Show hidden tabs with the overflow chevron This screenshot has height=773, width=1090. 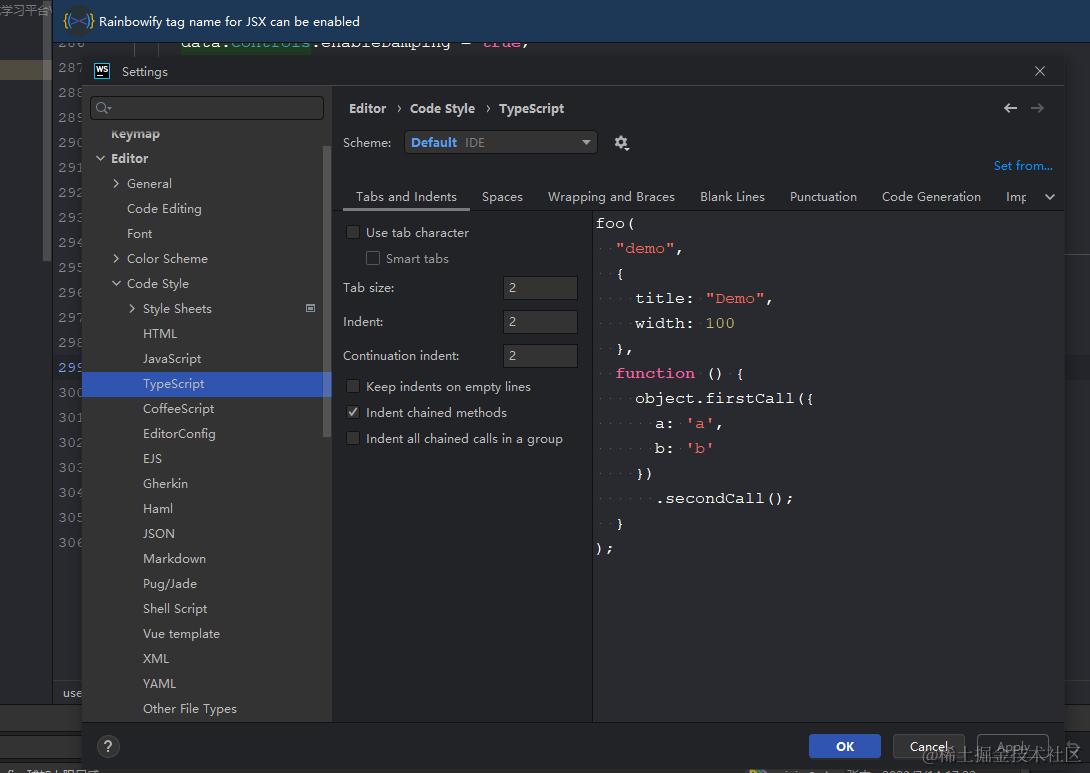pyautogui.click(x=1049, y=197)
